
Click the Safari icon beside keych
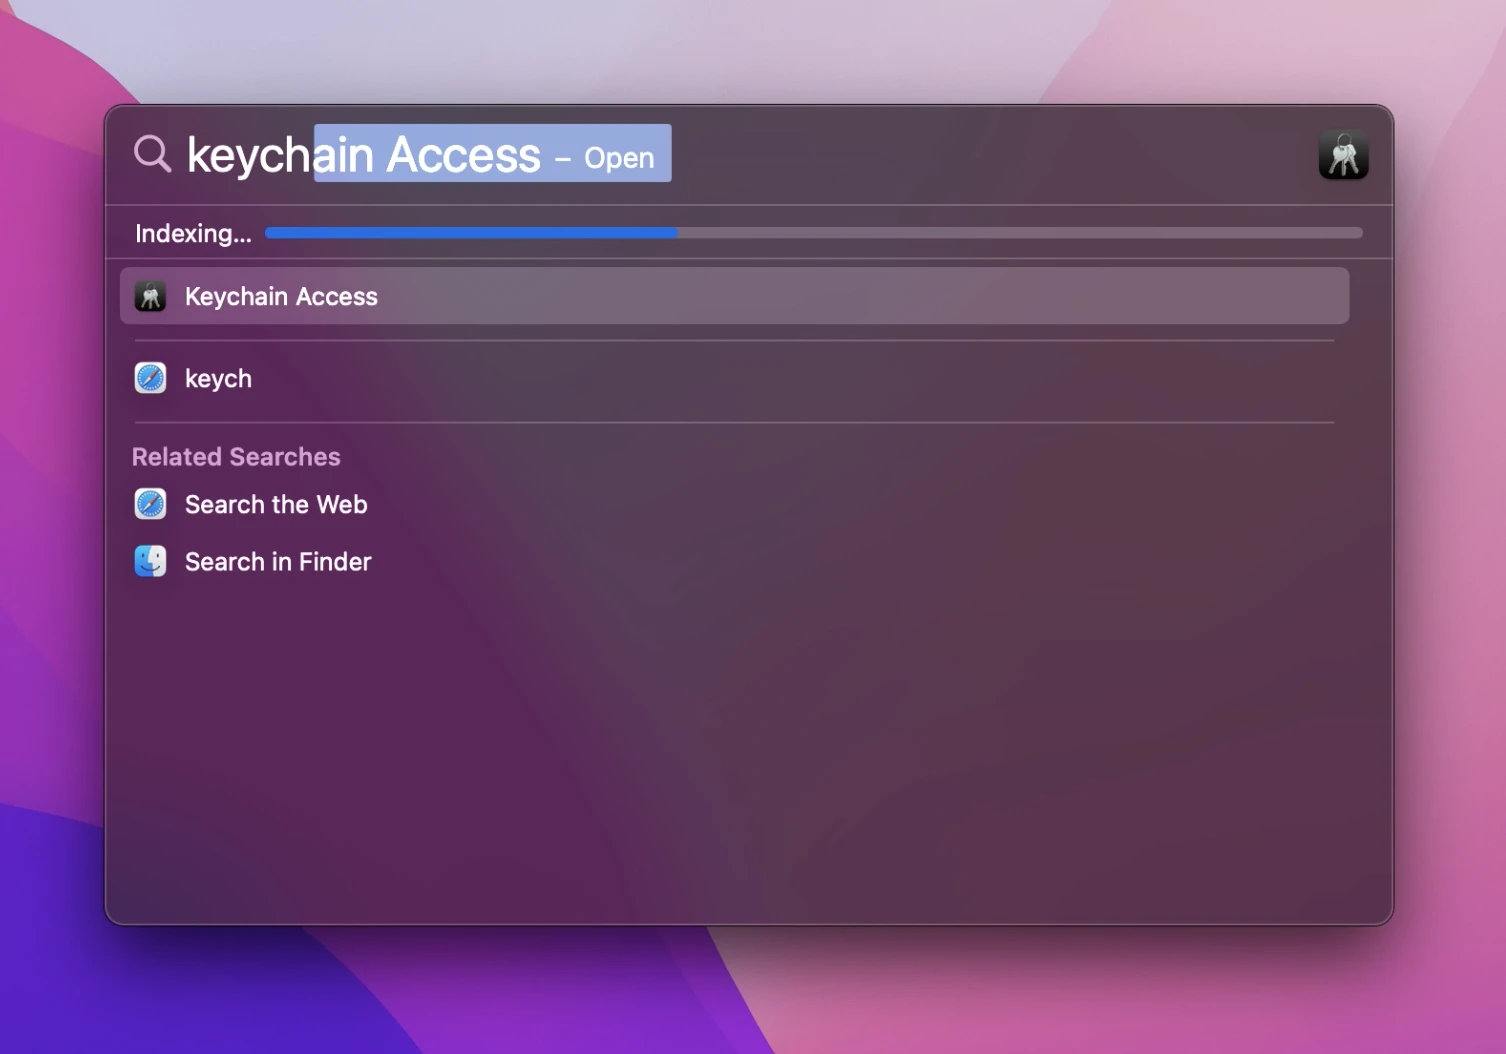(151, 378)
